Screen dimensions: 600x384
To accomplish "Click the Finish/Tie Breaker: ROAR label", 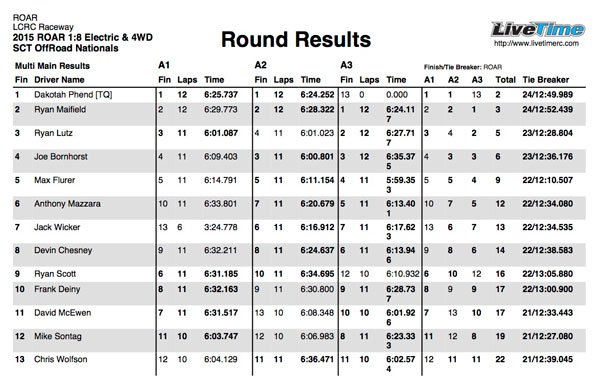I will click(463, 67).
